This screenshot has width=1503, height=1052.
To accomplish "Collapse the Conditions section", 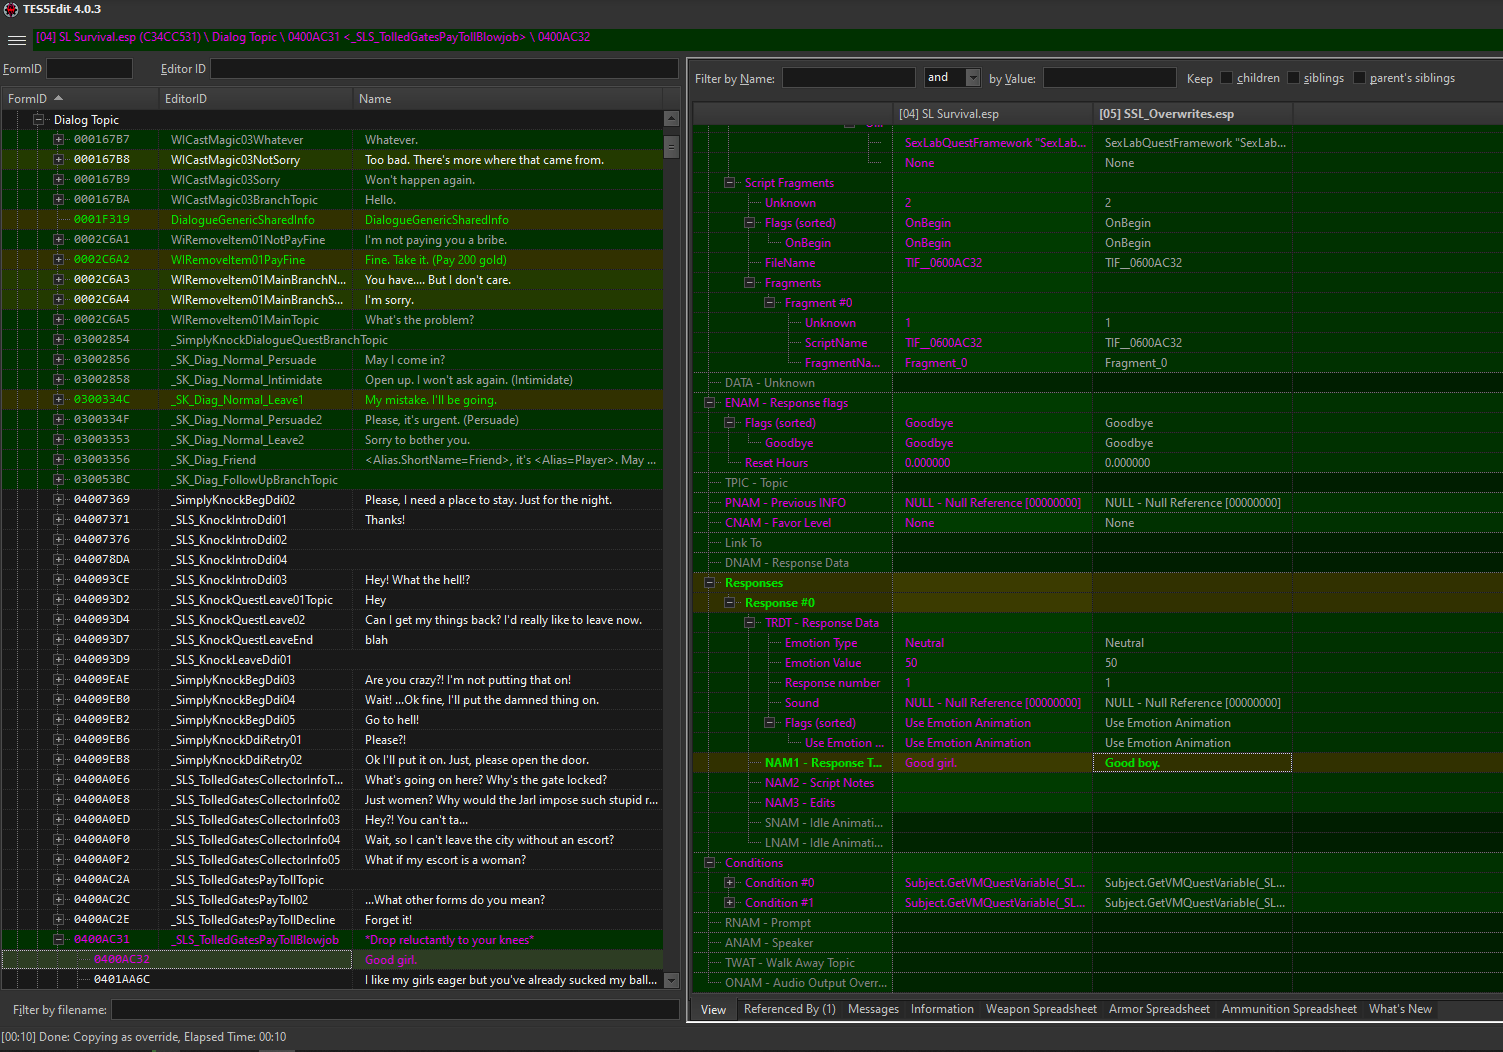I will point(709,863).
